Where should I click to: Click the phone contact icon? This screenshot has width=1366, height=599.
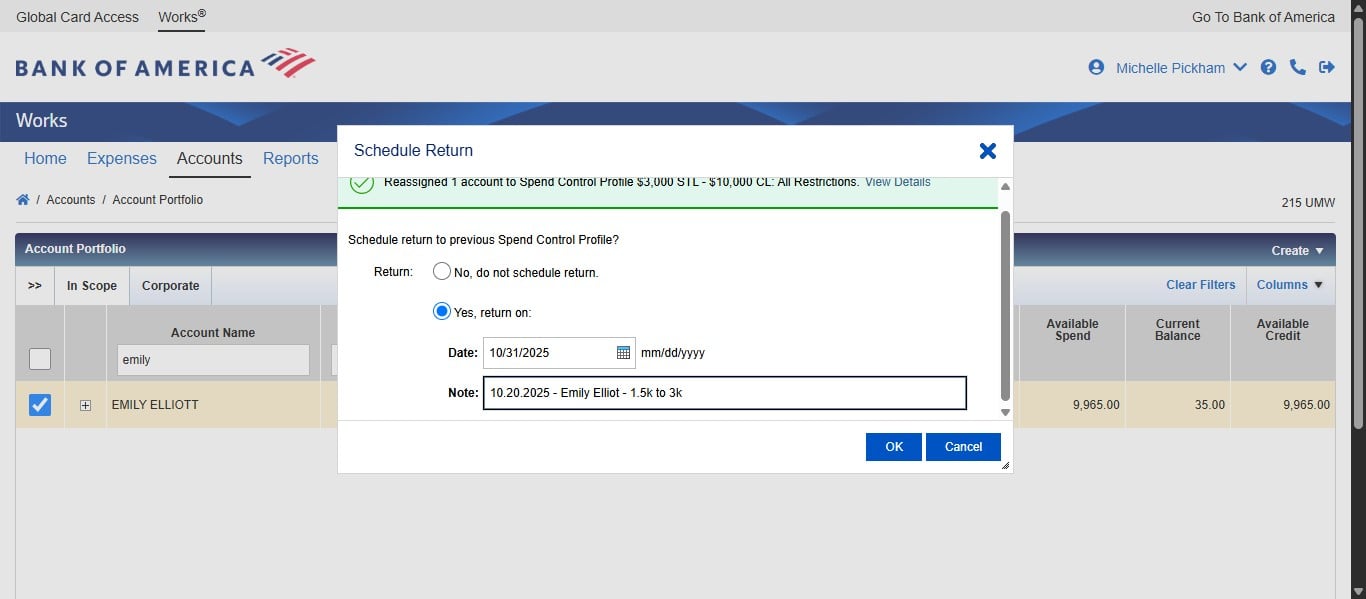click(1298, 67)
